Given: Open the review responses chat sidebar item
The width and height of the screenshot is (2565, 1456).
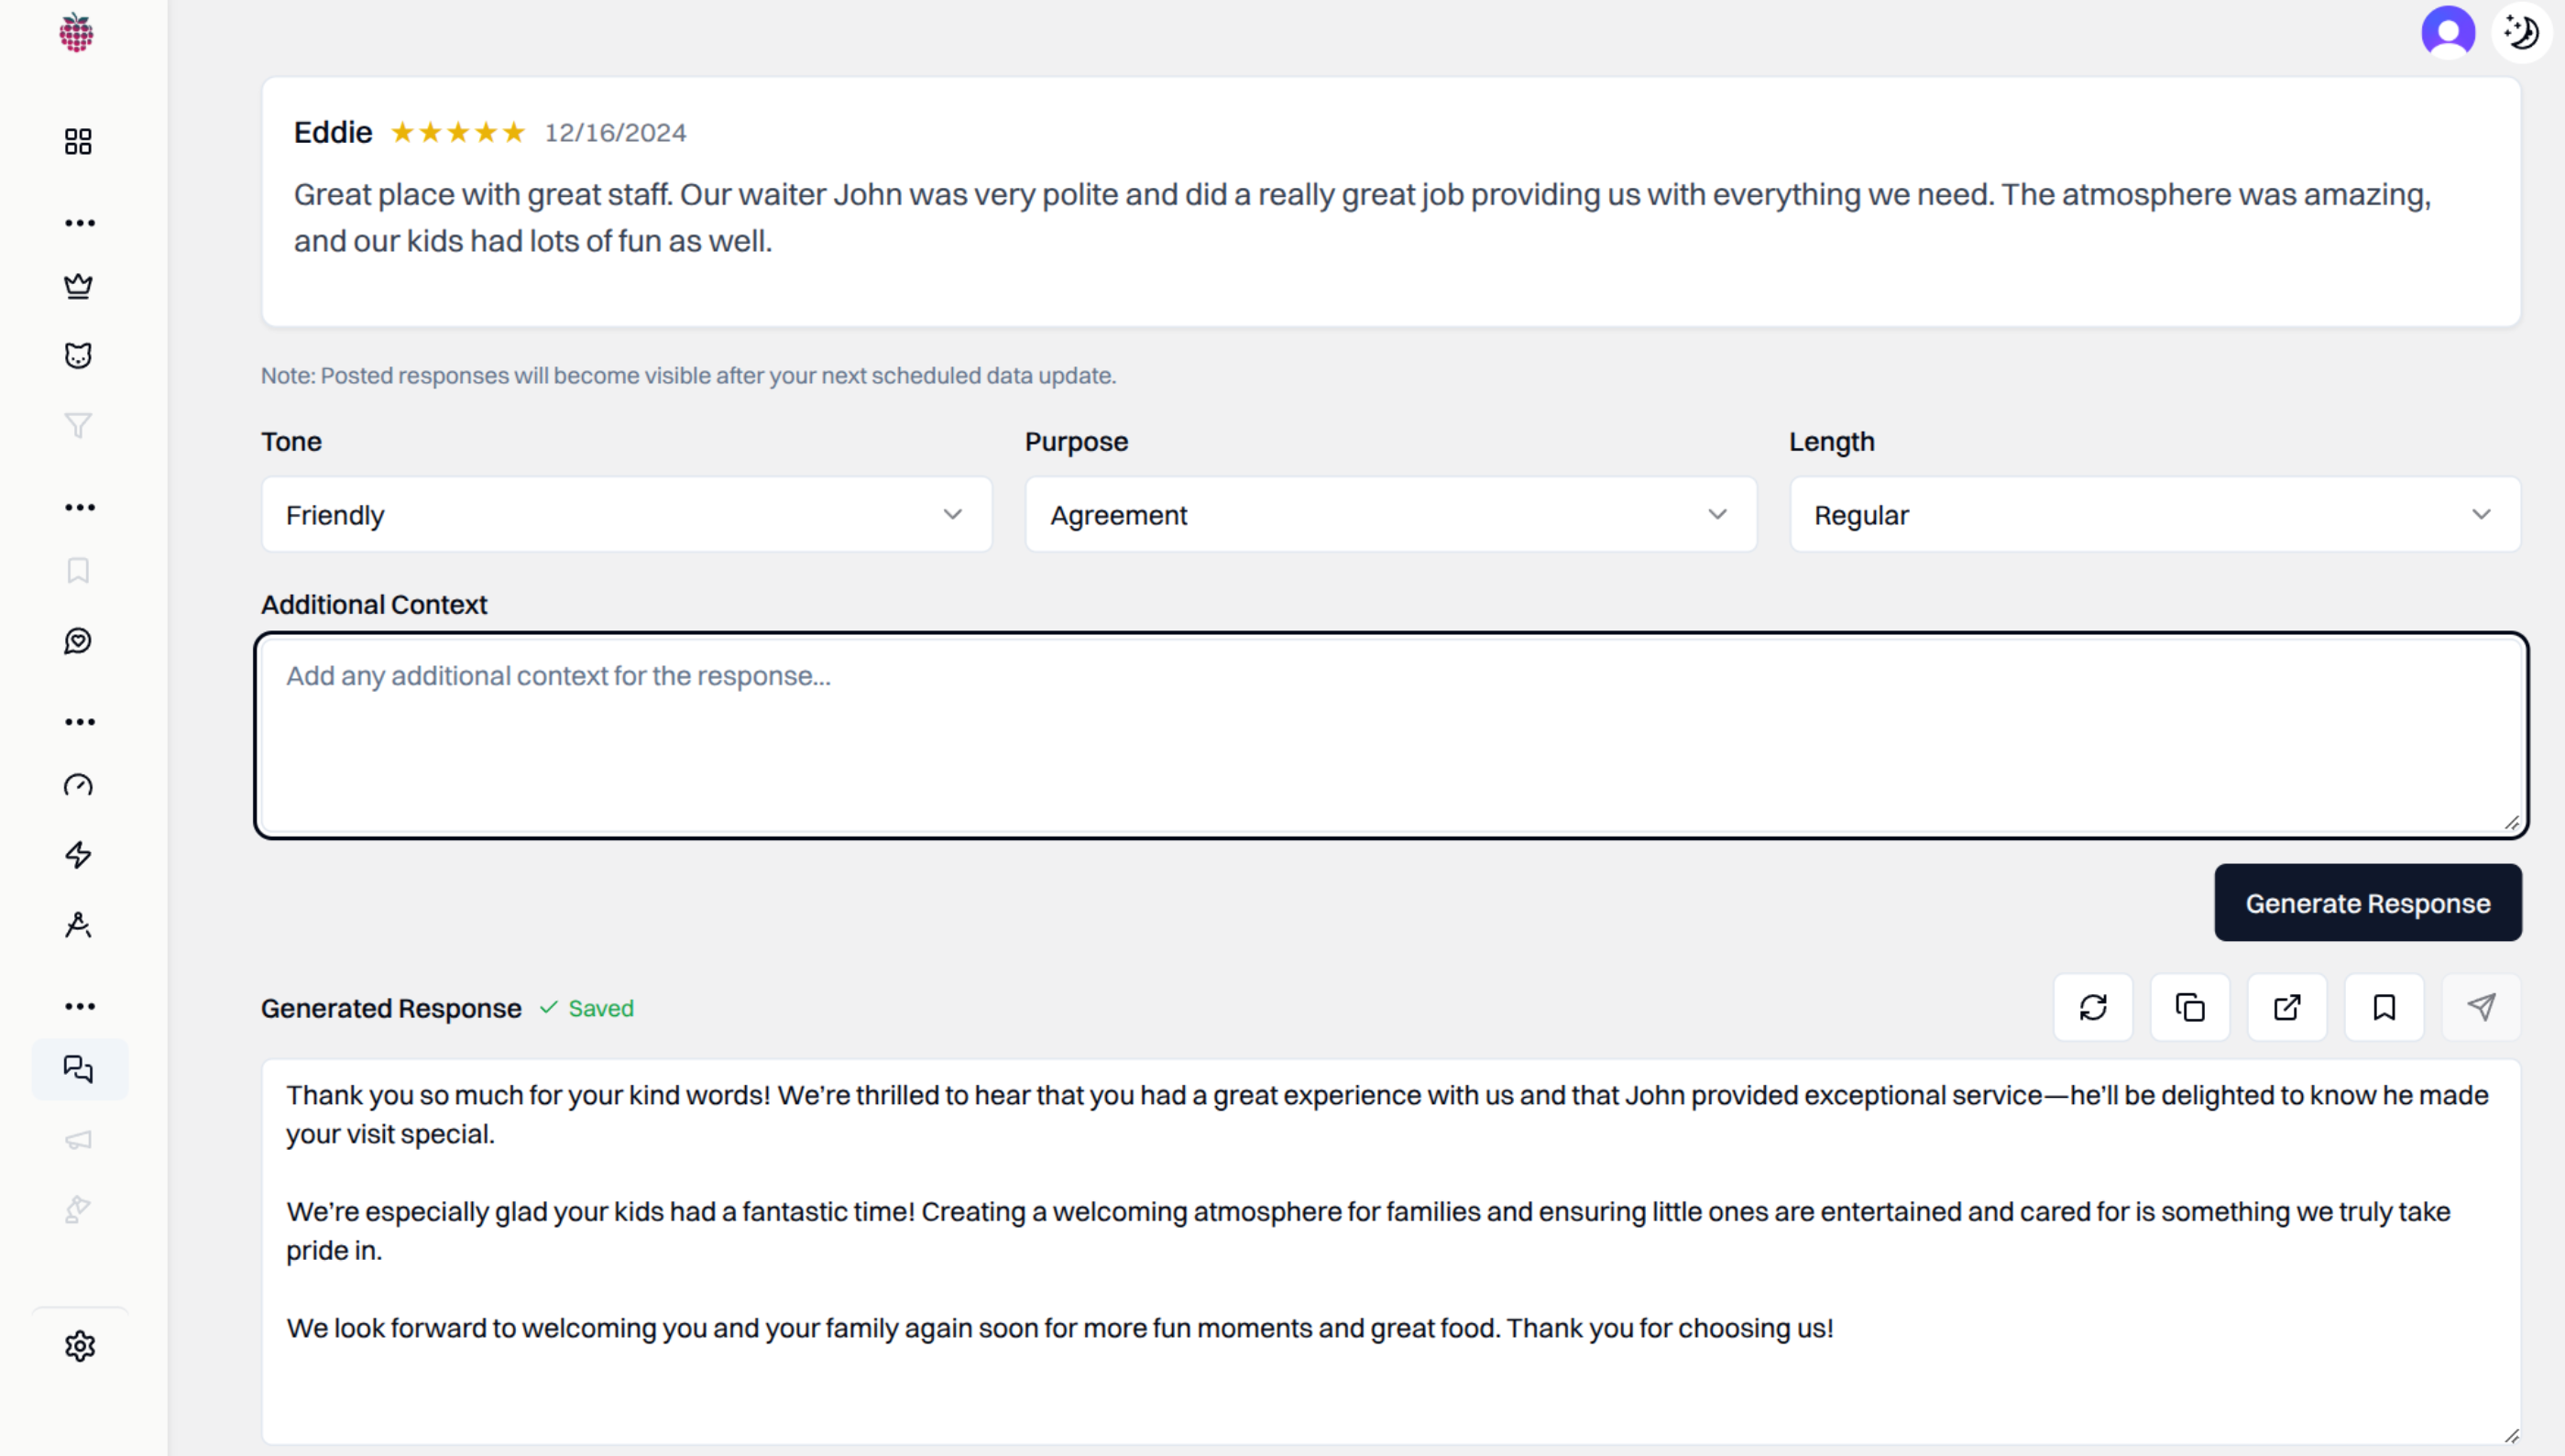Looking at the screenshot, I should pyautogui.click(x=79, y=1070).
